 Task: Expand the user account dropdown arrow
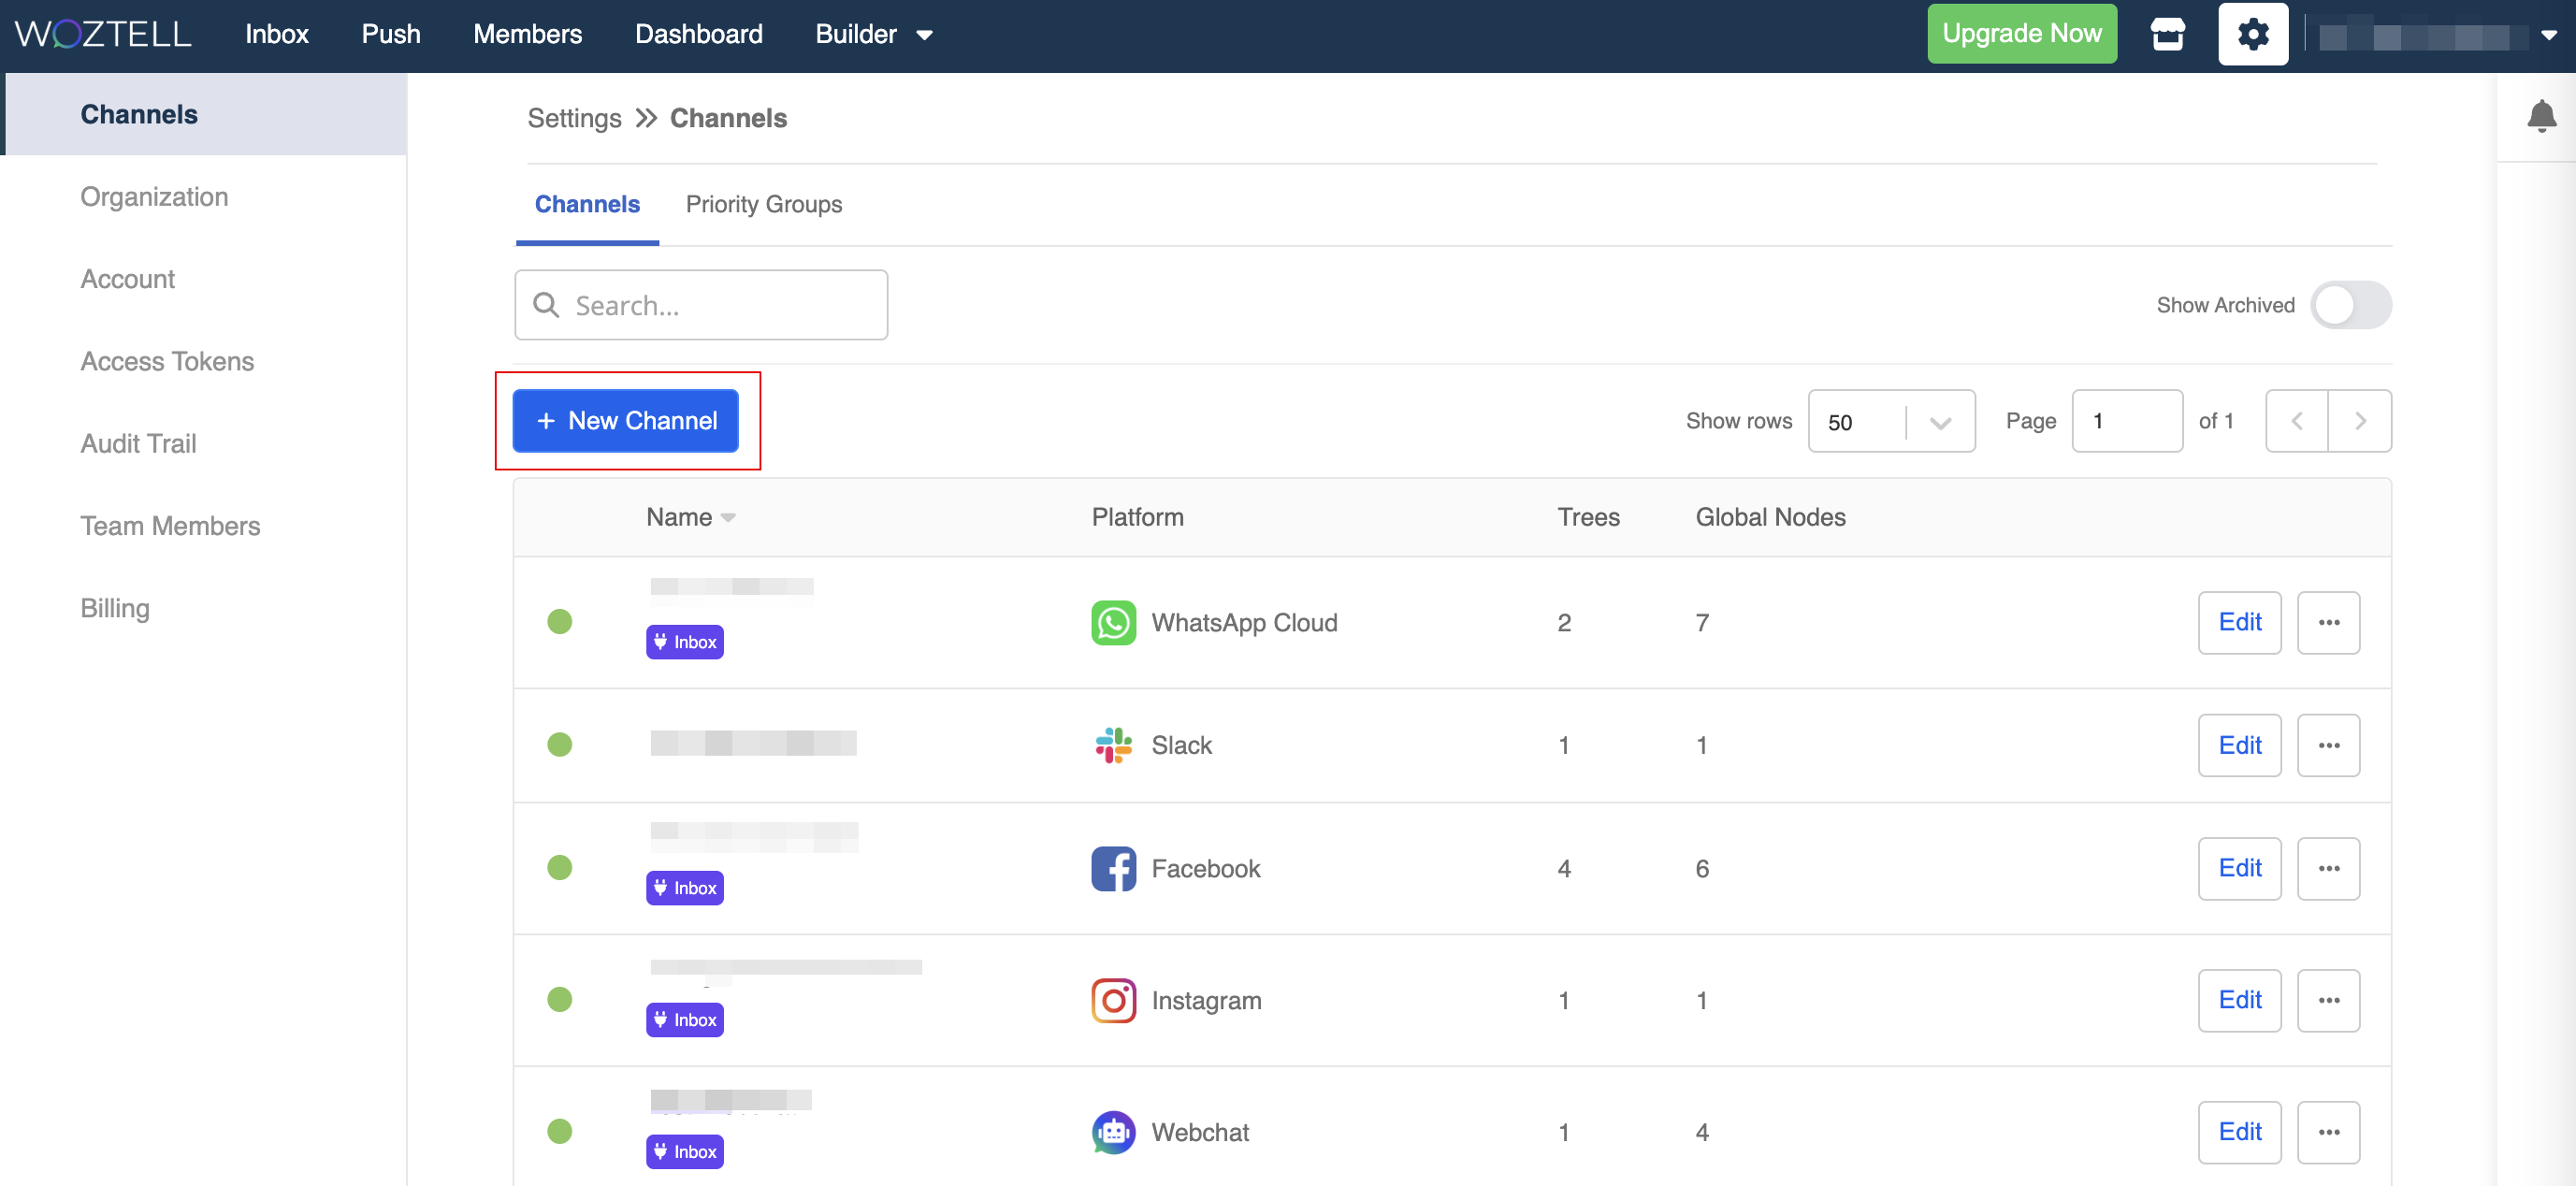pyautogui.click(x=2549, y=35)
